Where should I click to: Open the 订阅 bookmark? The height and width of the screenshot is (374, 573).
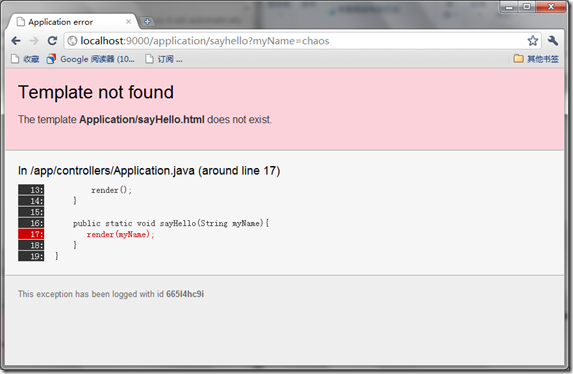164,59
